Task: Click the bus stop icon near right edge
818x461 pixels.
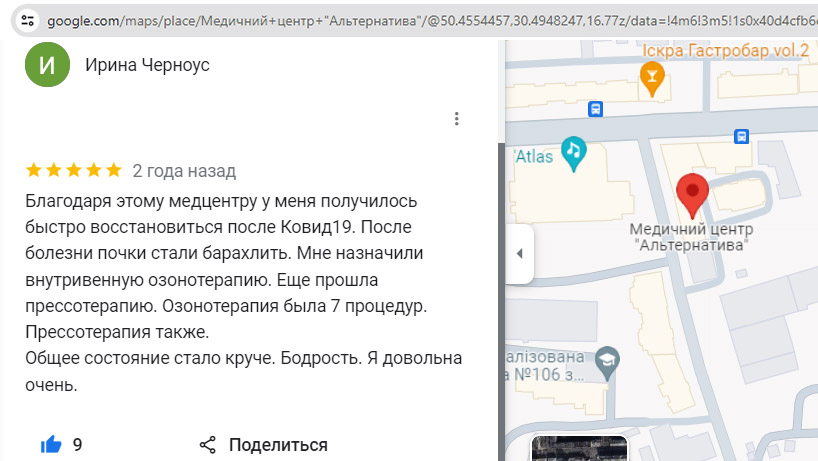Action: 742,136
